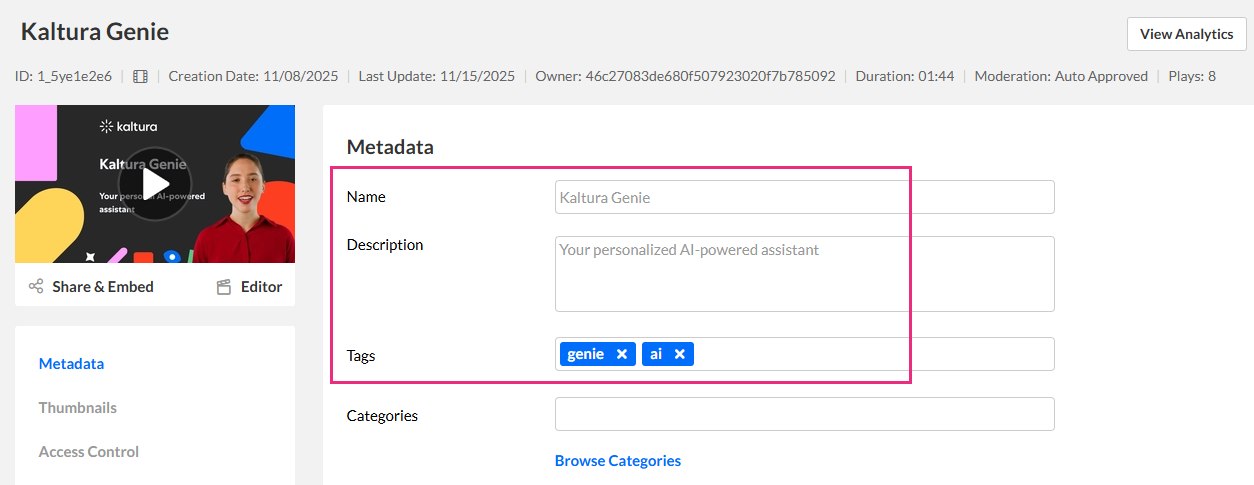Switch to the Thumbnails section
Viewport: 1254px width, 485px height.
(77, 408)
